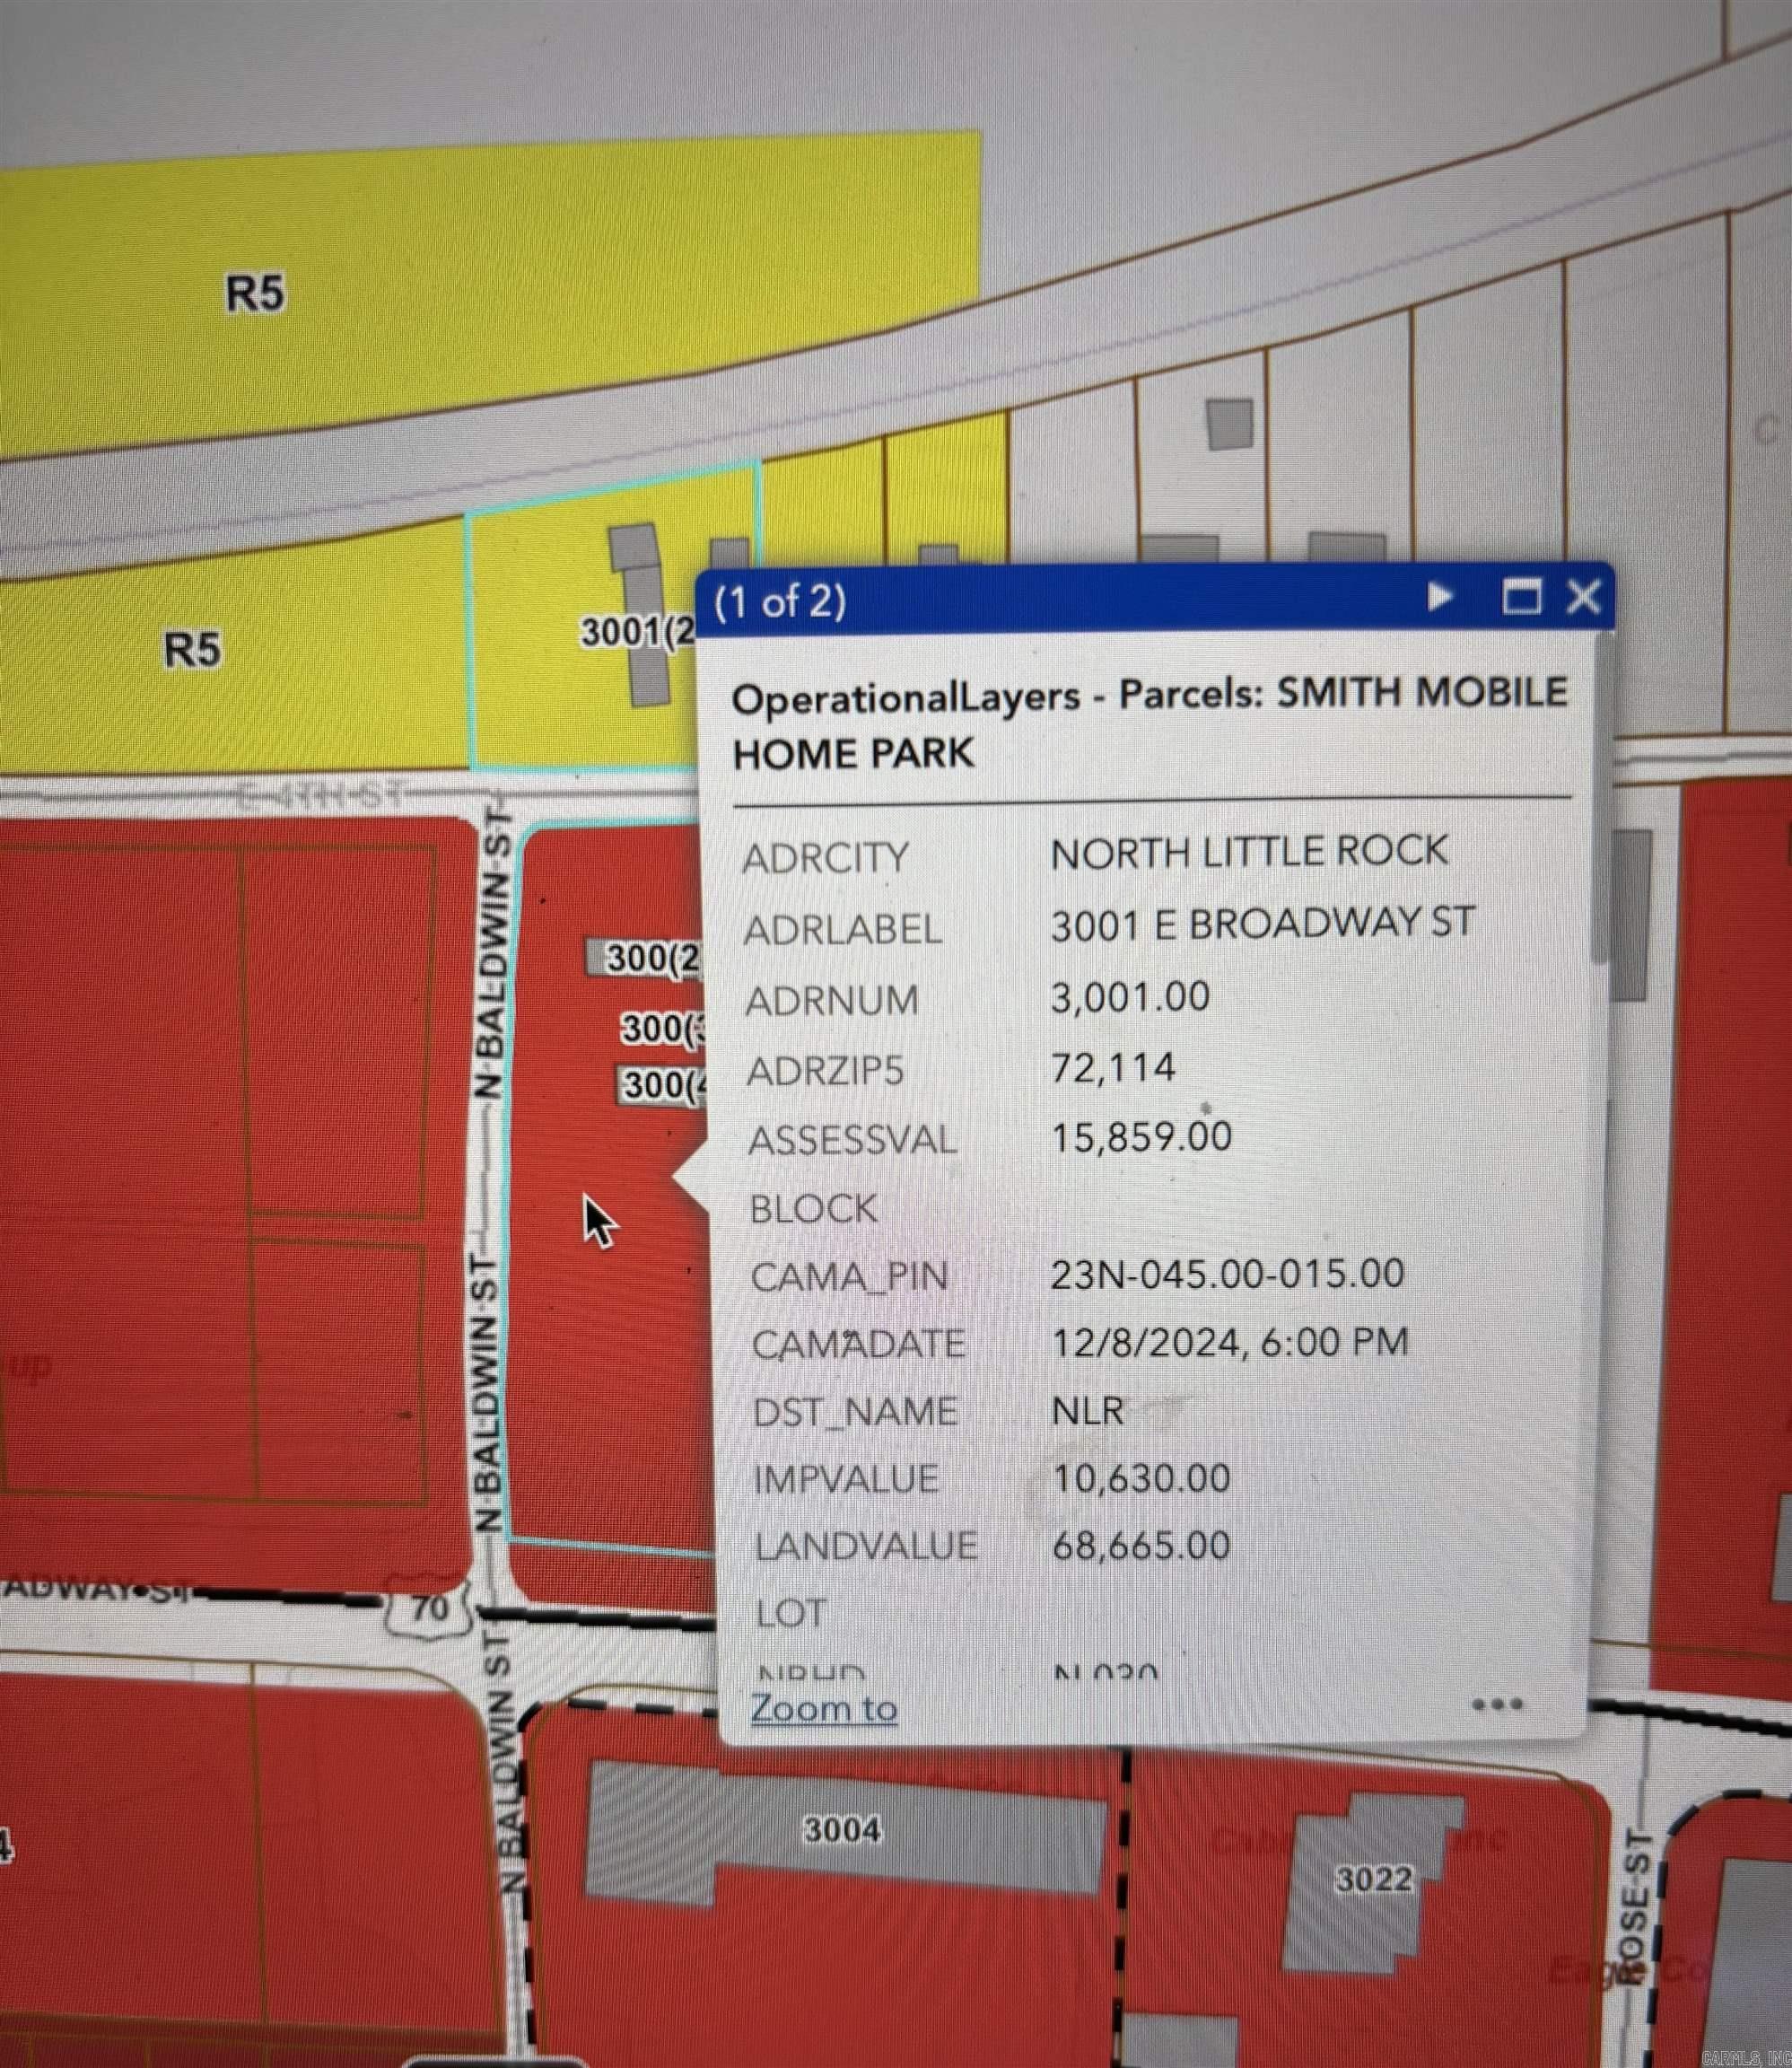The width and height of the screenshot is (1792, 2068).
Task: Open popup more options ellipsis
Action: coord(1497,1704)
